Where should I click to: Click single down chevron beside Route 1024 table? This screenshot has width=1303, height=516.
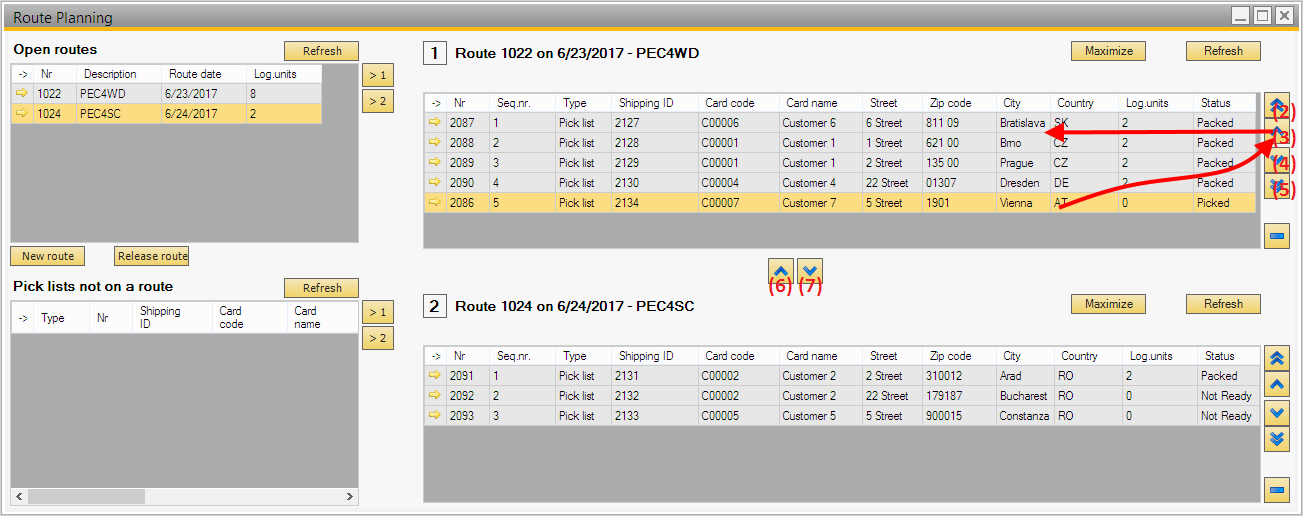(x=1276, y=412)
